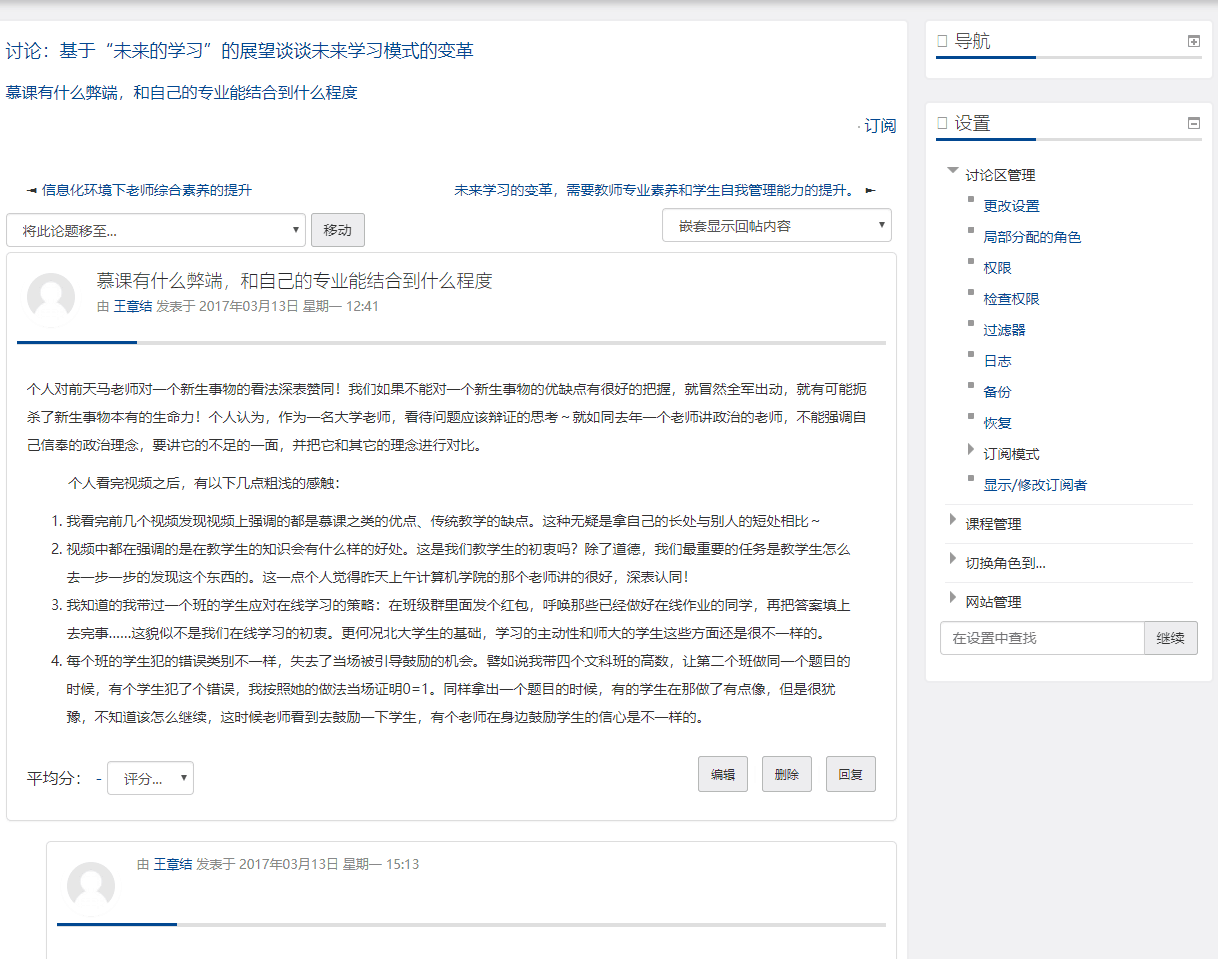Click the 网站管理 label

point(993,602)
